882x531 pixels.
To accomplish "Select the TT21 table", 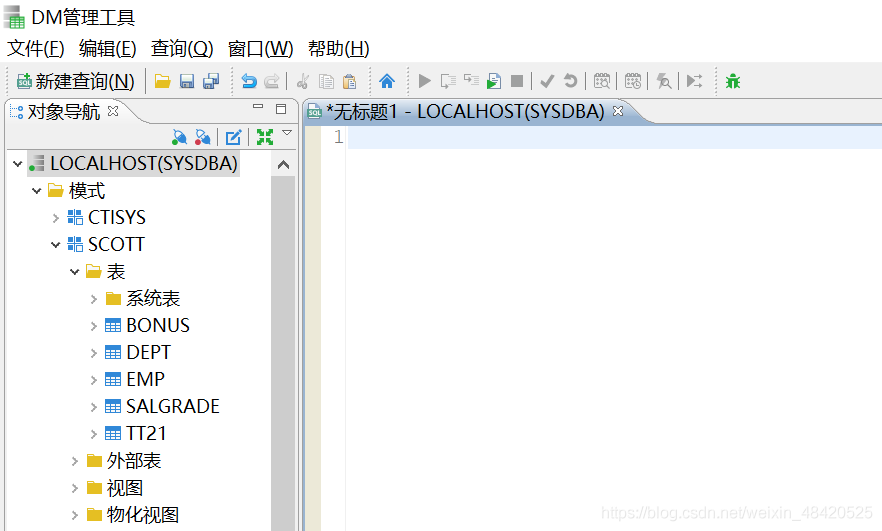I will click(136, 434).
